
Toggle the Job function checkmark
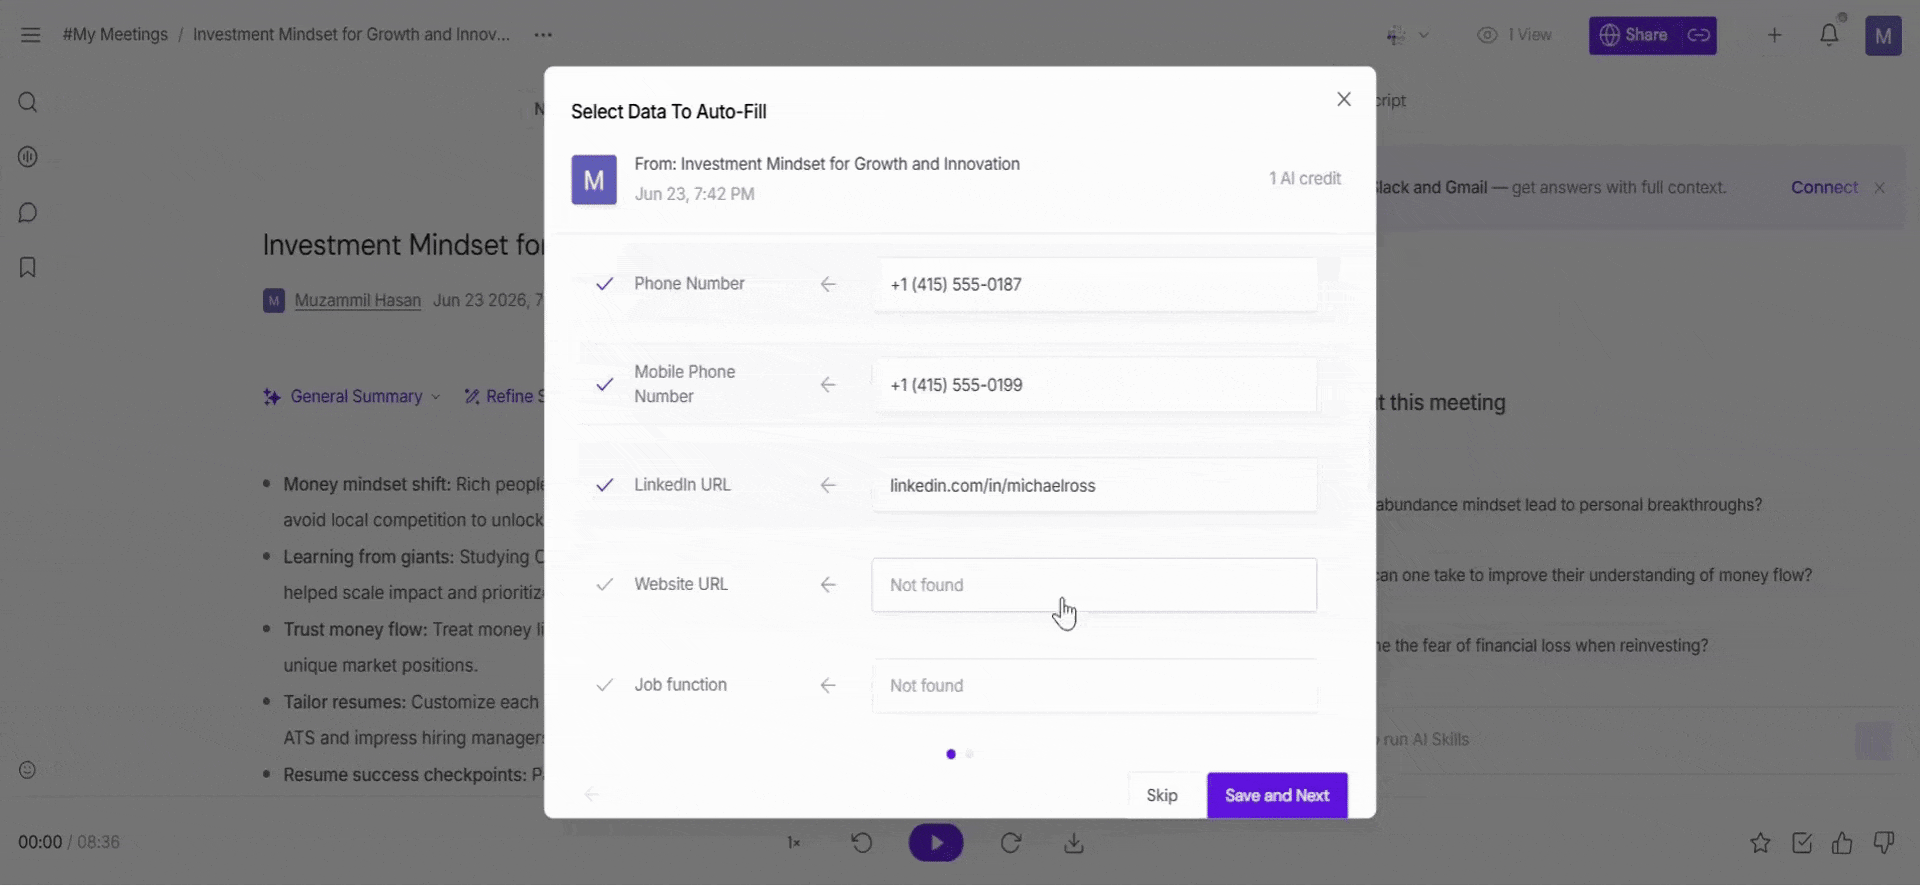pyautogui.click(x=604, y=686)
